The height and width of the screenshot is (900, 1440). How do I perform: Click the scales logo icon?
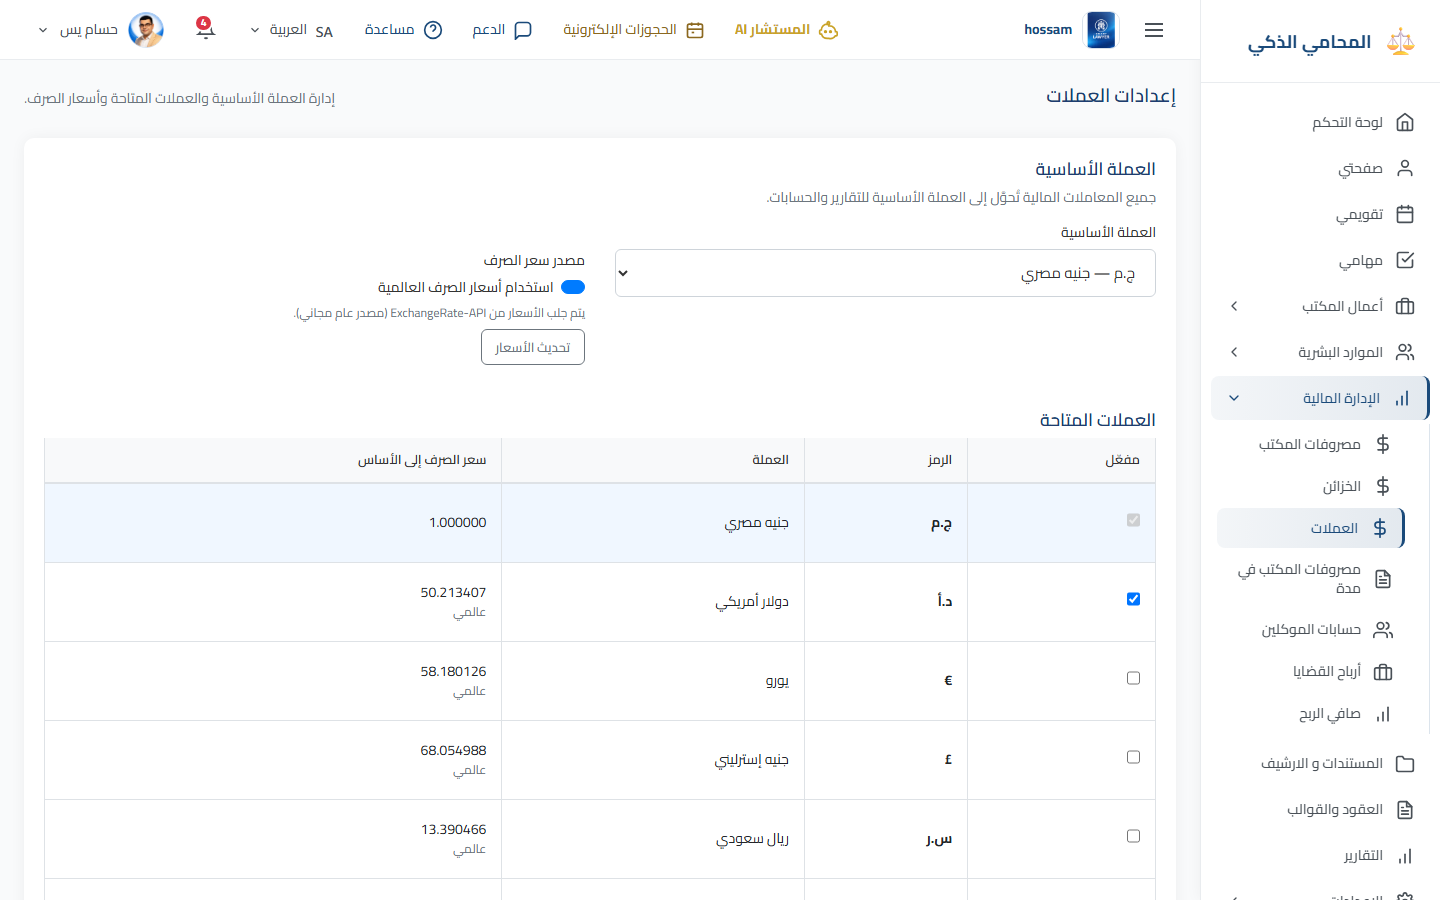(1401, 42)
